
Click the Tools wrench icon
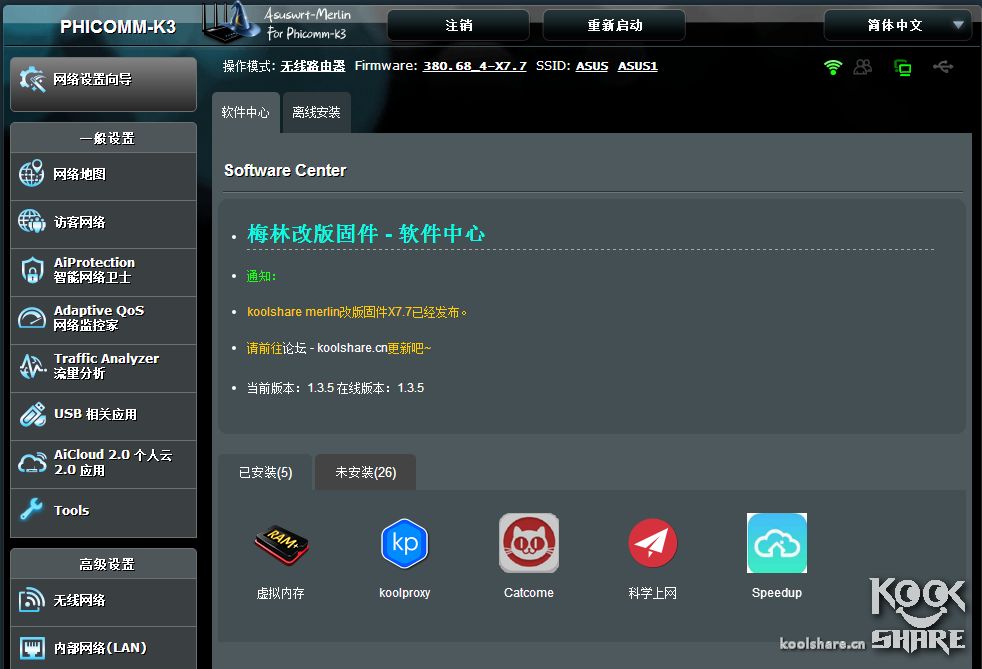tap(31, 510)
